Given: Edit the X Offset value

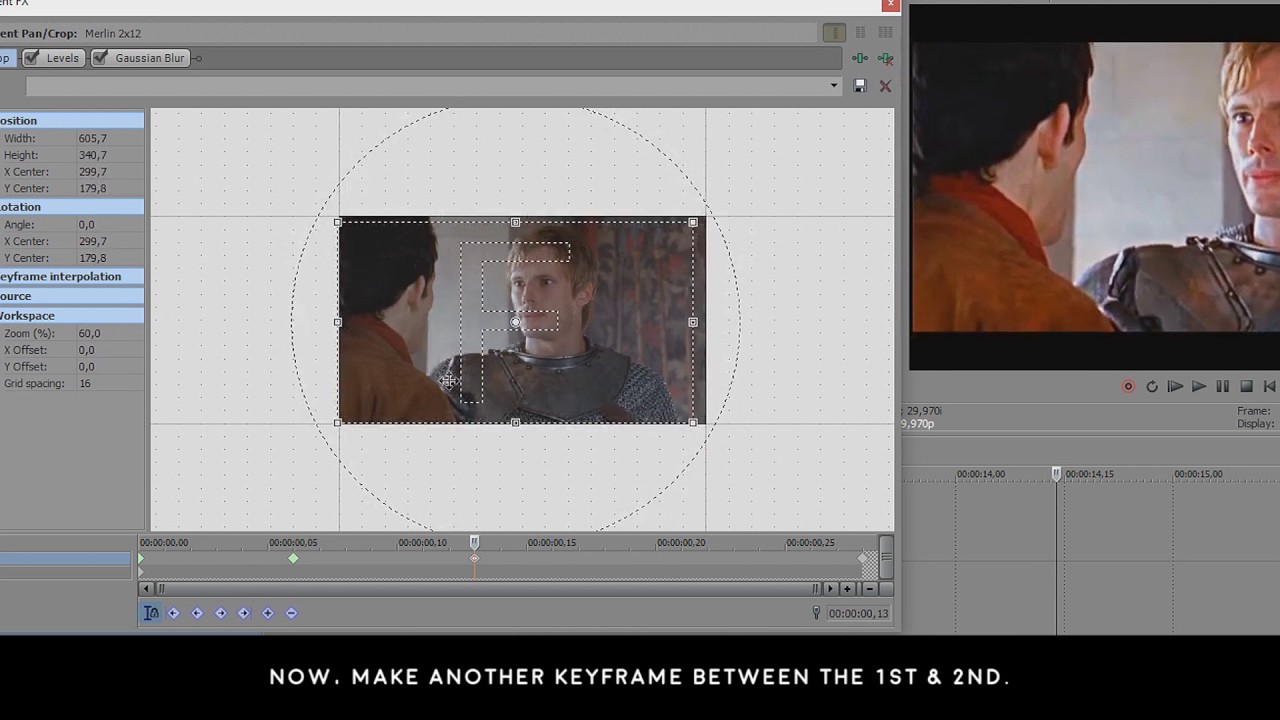Looking at the screenshot, I should pos(108,350).
